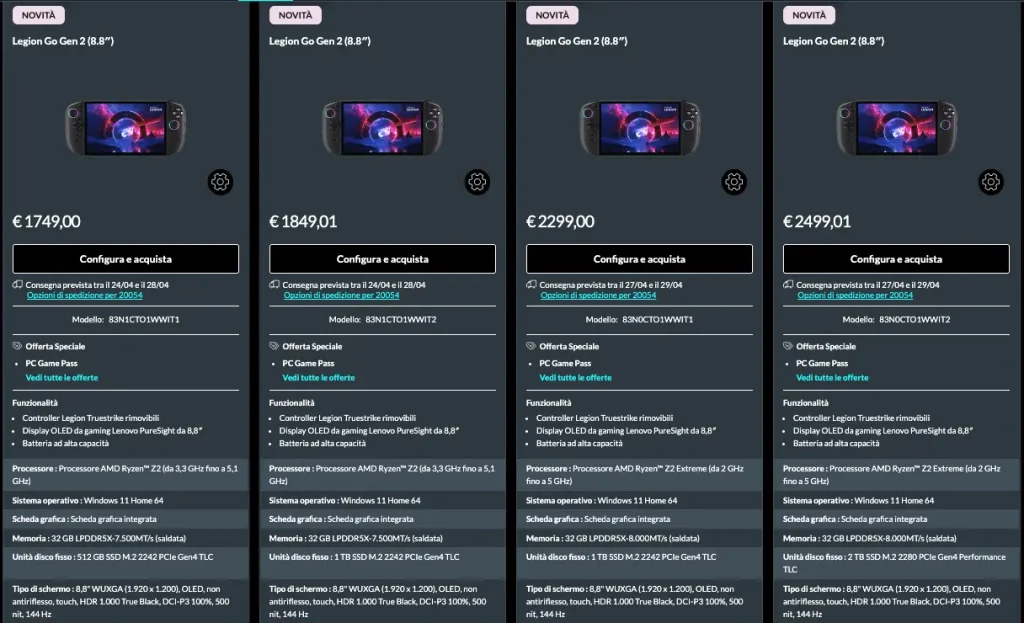
Task: Open product image of €1749,00 Legion Go
Action: [x=125, y=128]
